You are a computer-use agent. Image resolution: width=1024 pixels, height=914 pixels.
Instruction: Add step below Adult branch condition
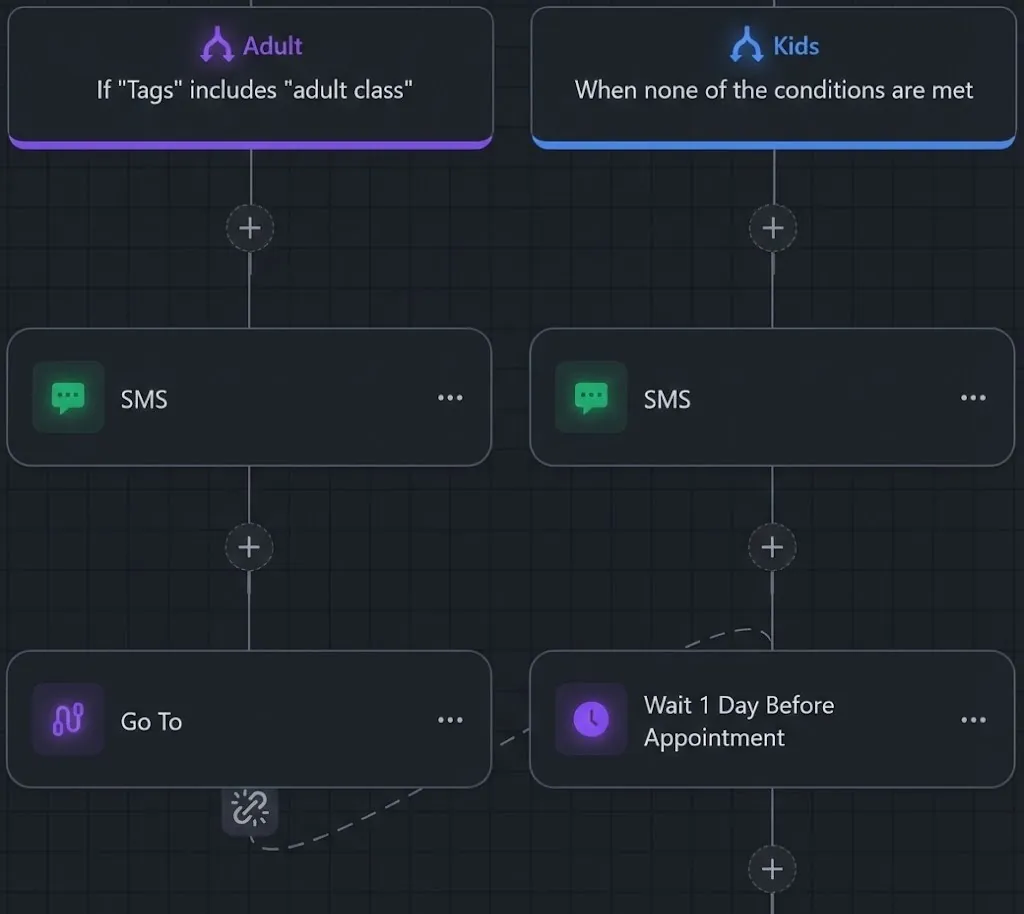click(249, 228)
